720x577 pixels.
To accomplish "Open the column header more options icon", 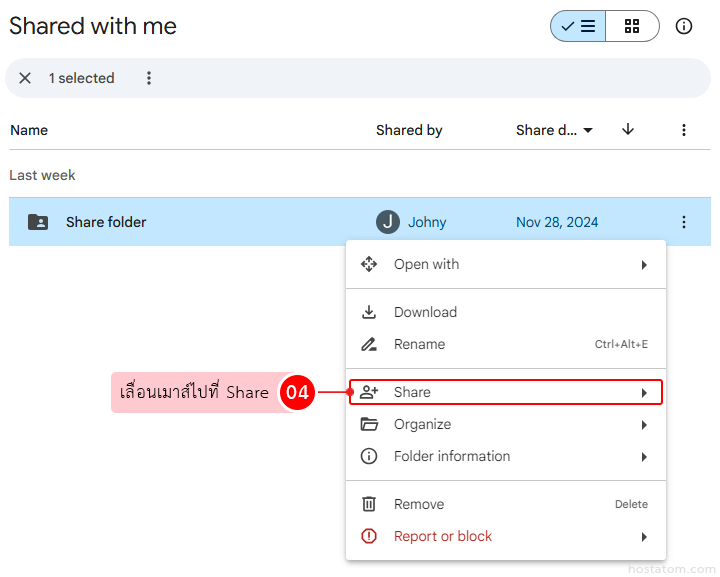I will coord(684,130).
